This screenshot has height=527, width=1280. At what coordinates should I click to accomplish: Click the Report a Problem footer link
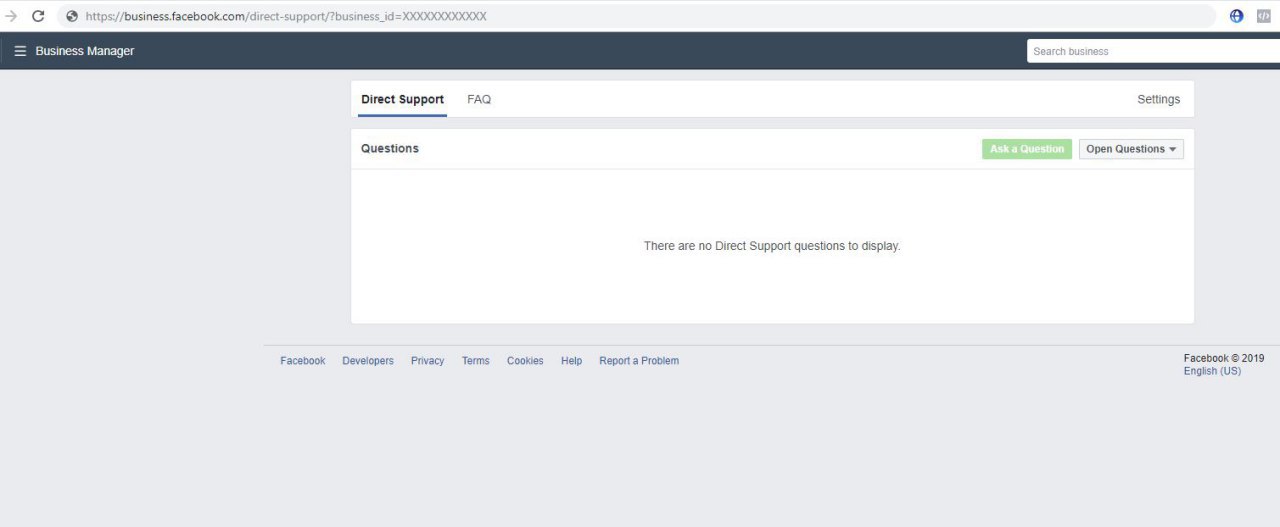(x=639, y=361)
